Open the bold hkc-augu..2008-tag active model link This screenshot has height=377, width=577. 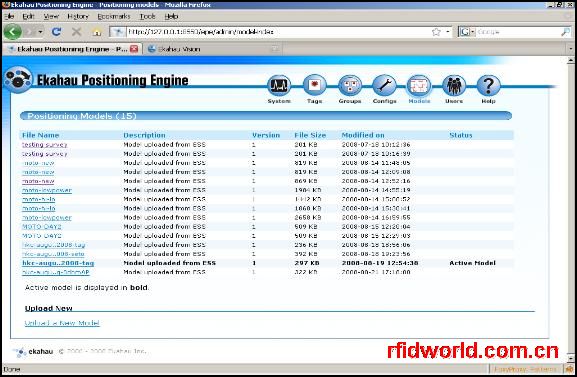pos(58,263)
